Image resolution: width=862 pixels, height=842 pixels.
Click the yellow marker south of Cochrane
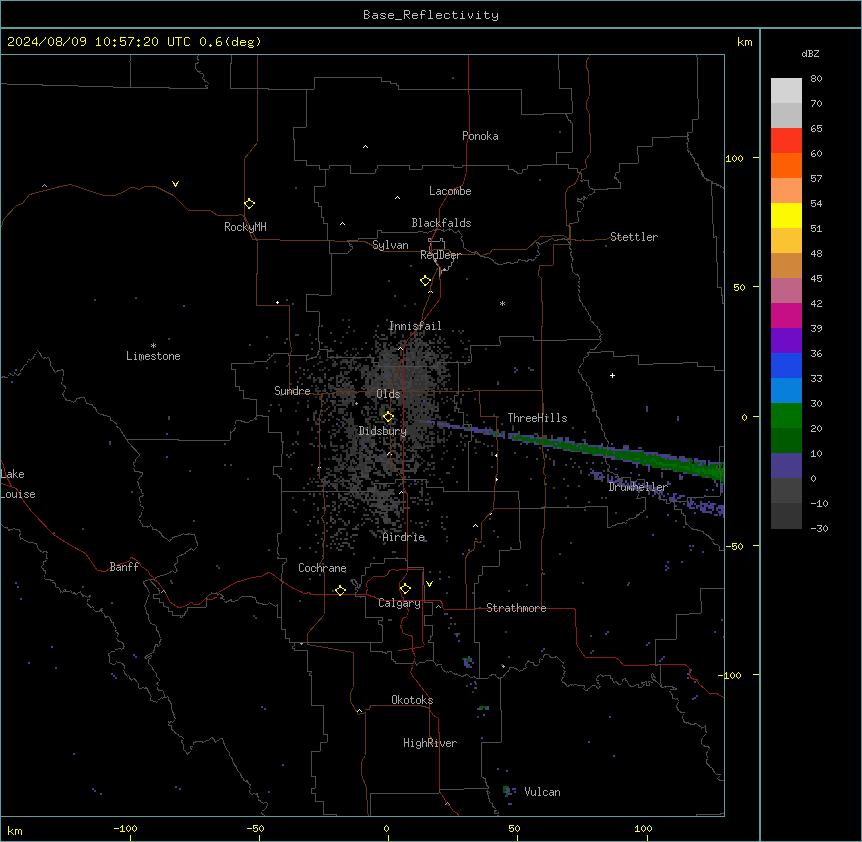click(x=340, y=590)
